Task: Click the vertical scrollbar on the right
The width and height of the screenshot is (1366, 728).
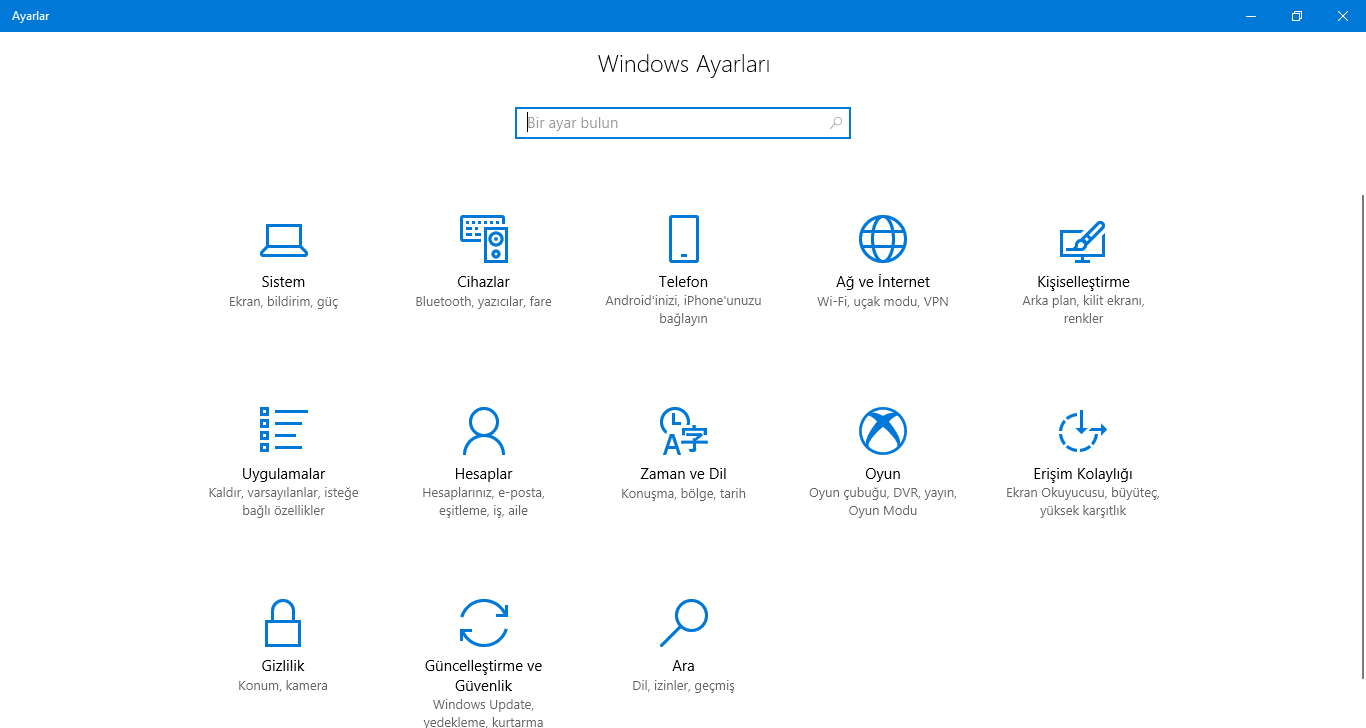Action: pyautogui.click(x=1361, y=436)
